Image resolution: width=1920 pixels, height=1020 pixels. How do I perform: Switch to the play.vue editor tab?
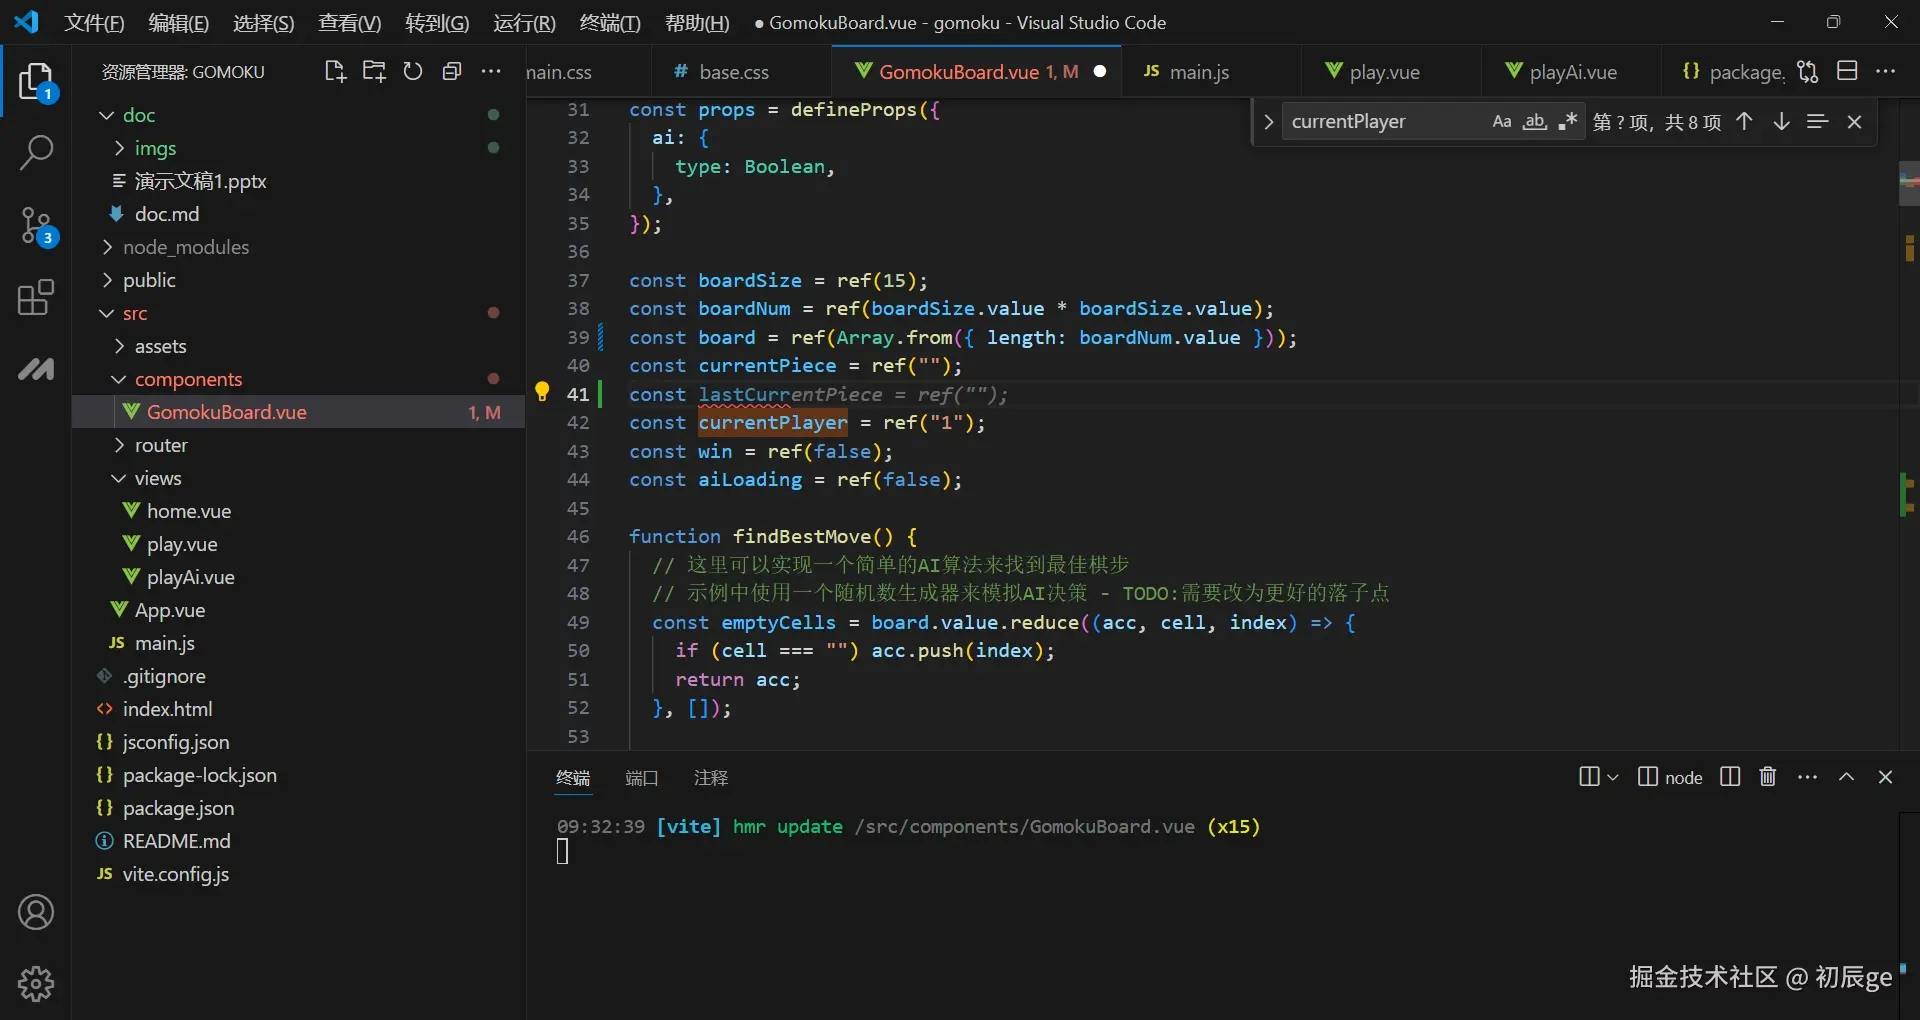1384,72
